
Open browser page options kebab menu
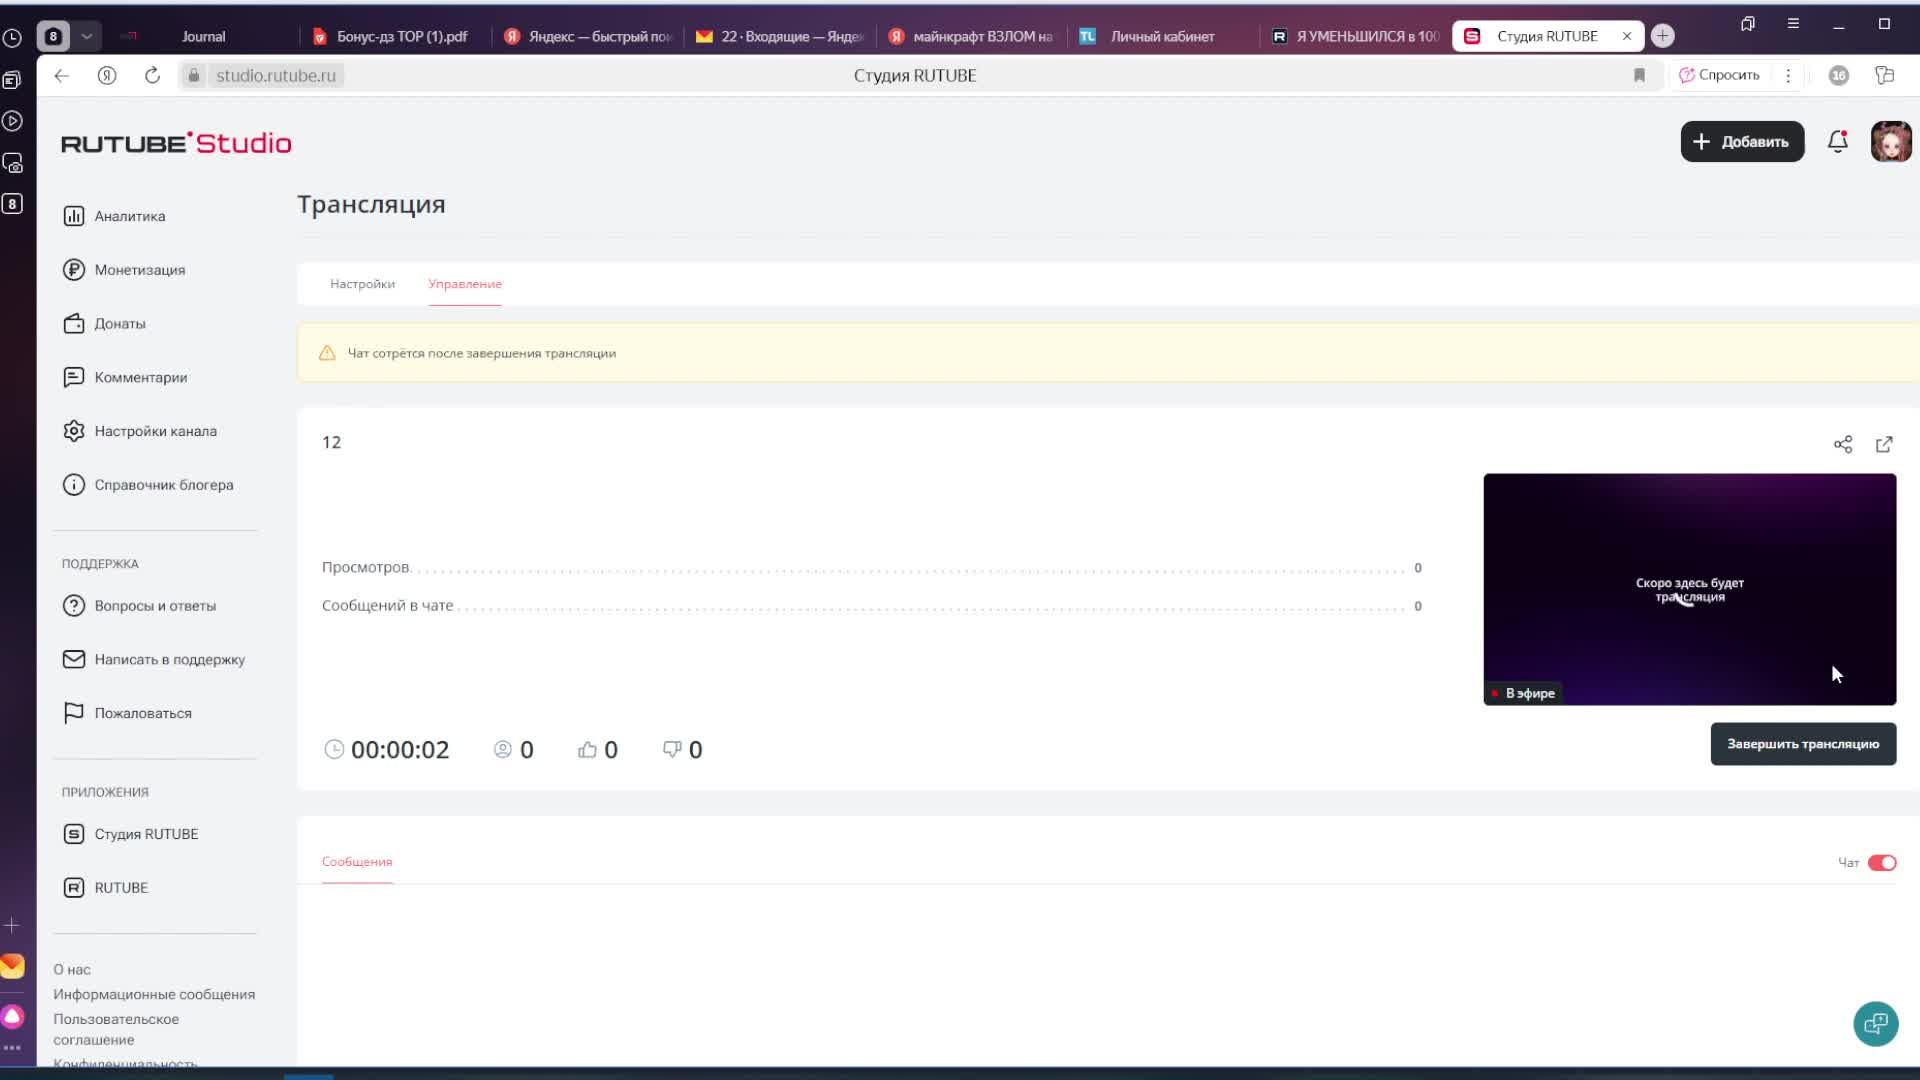click(1788, 75)
